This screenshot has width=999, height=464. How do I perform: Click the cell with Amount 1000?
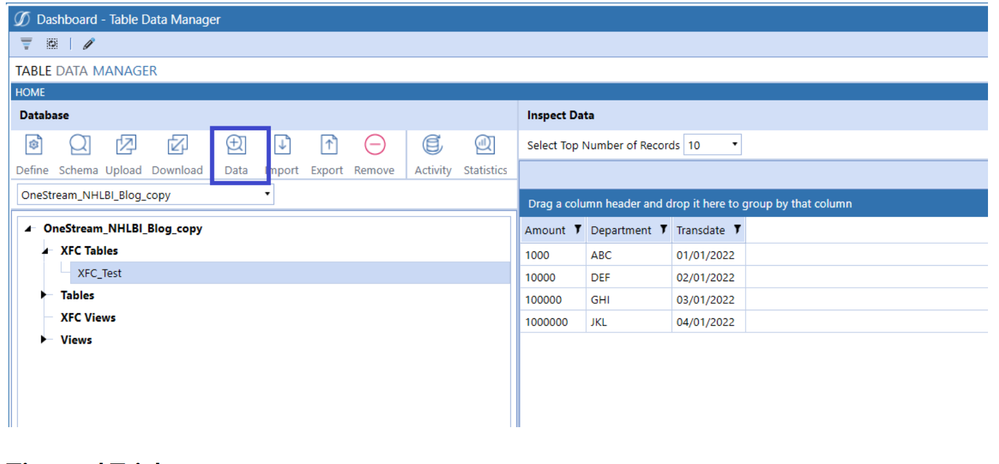coord(553,256)
